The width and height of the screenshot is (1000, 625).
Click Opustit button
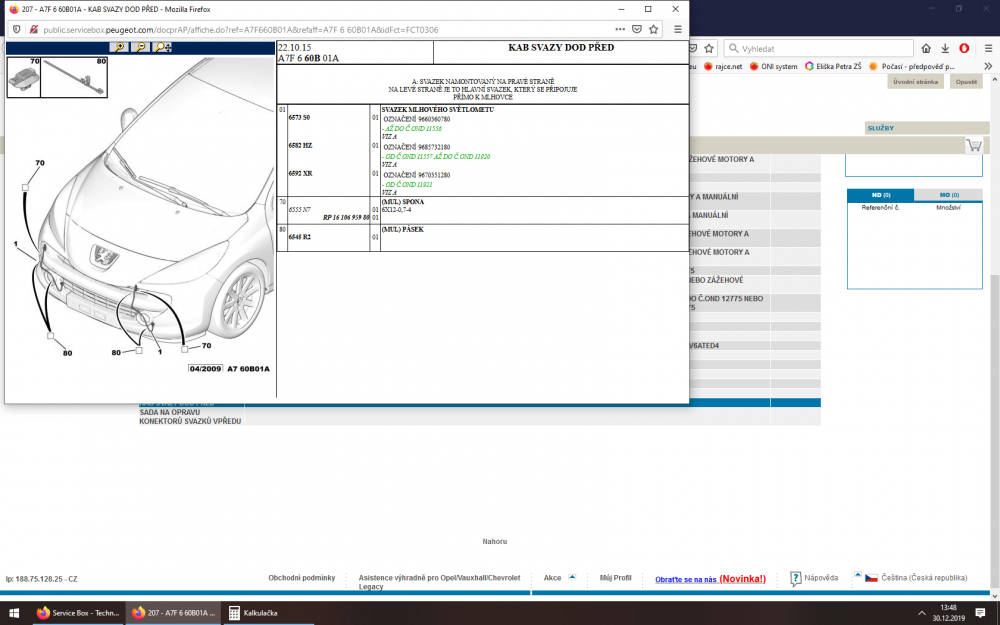(x=966, y=82)
